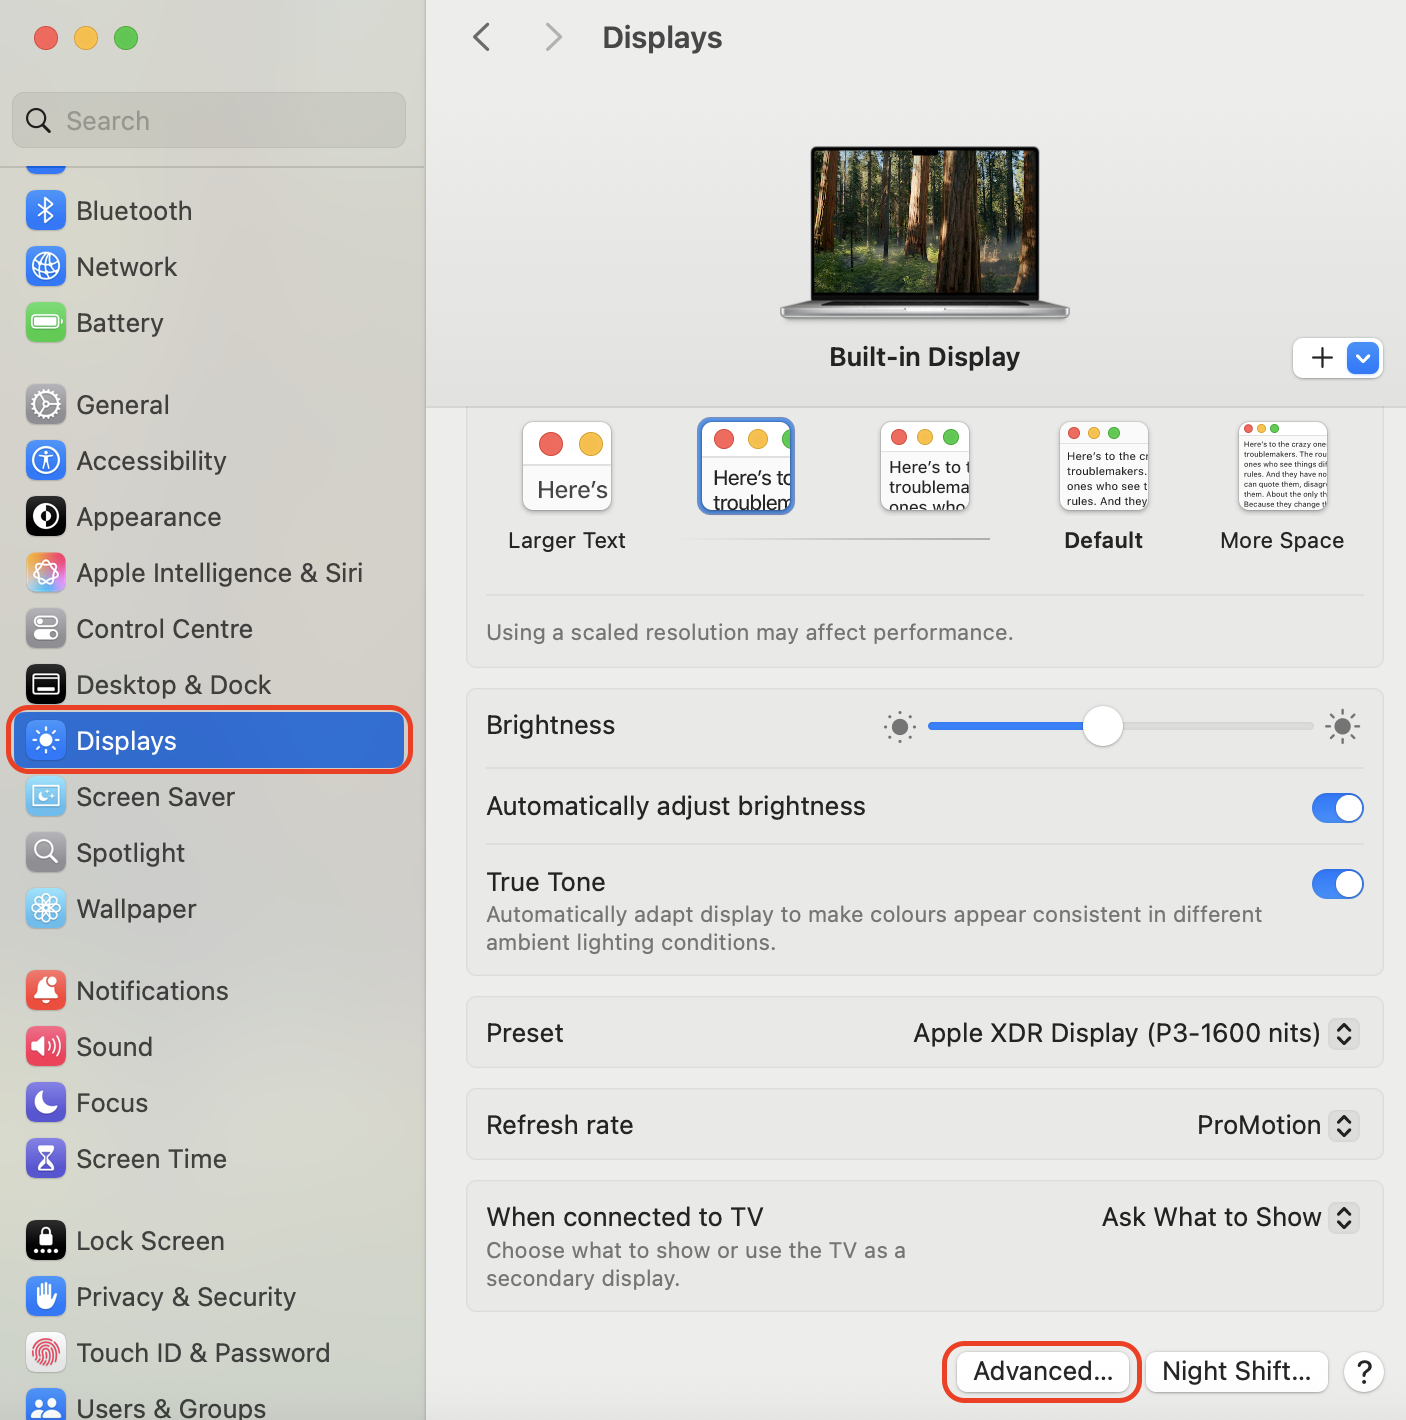Open Sound settings from sidebar
The image size is (1406, 1420).
[x=115, y=1046]
